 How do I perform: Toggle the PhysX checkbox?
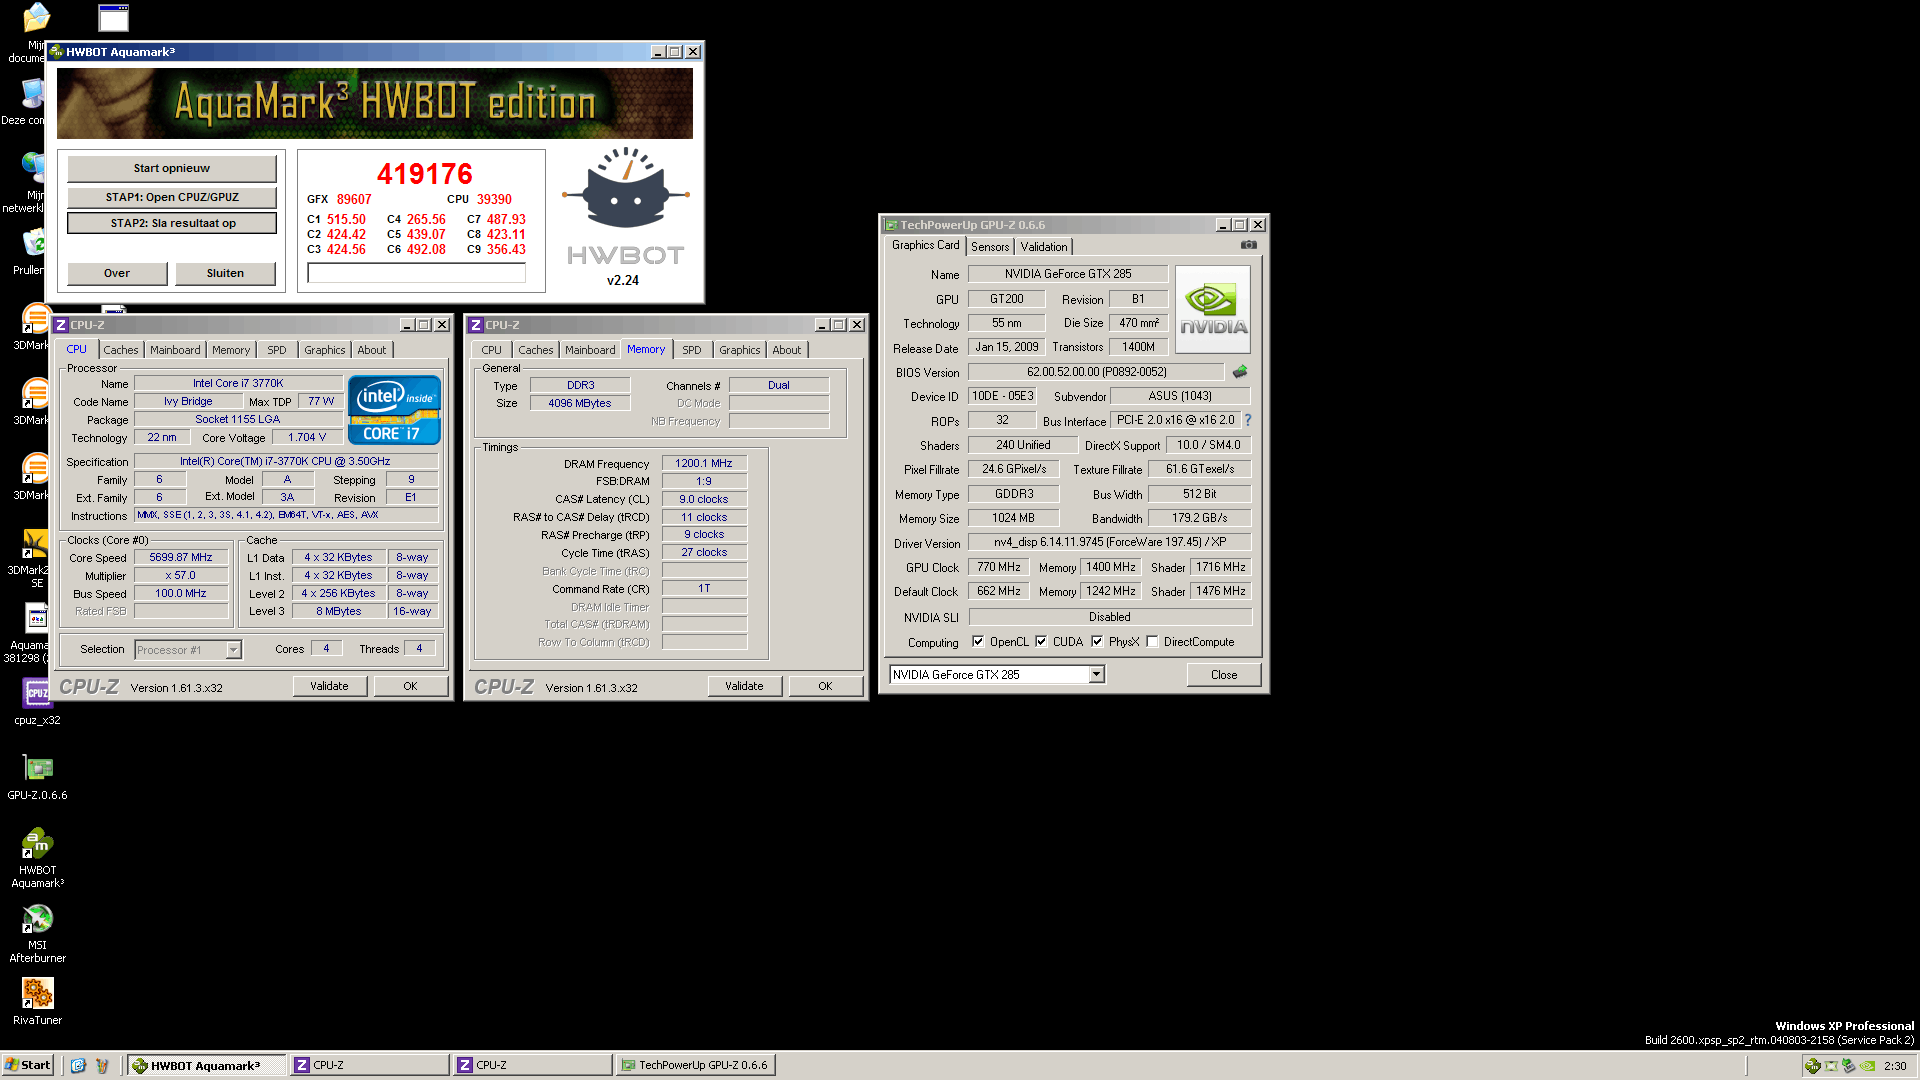[1097, 642]
